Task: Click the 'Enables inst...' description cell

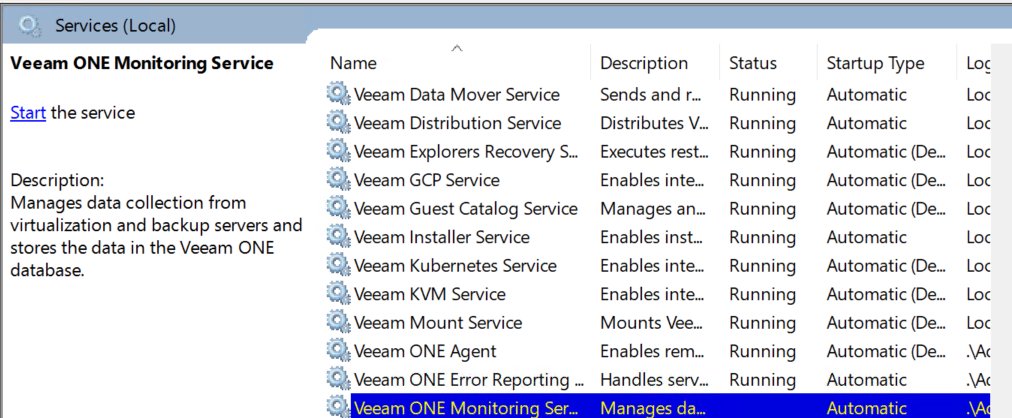Action: [x=652, y=237]
